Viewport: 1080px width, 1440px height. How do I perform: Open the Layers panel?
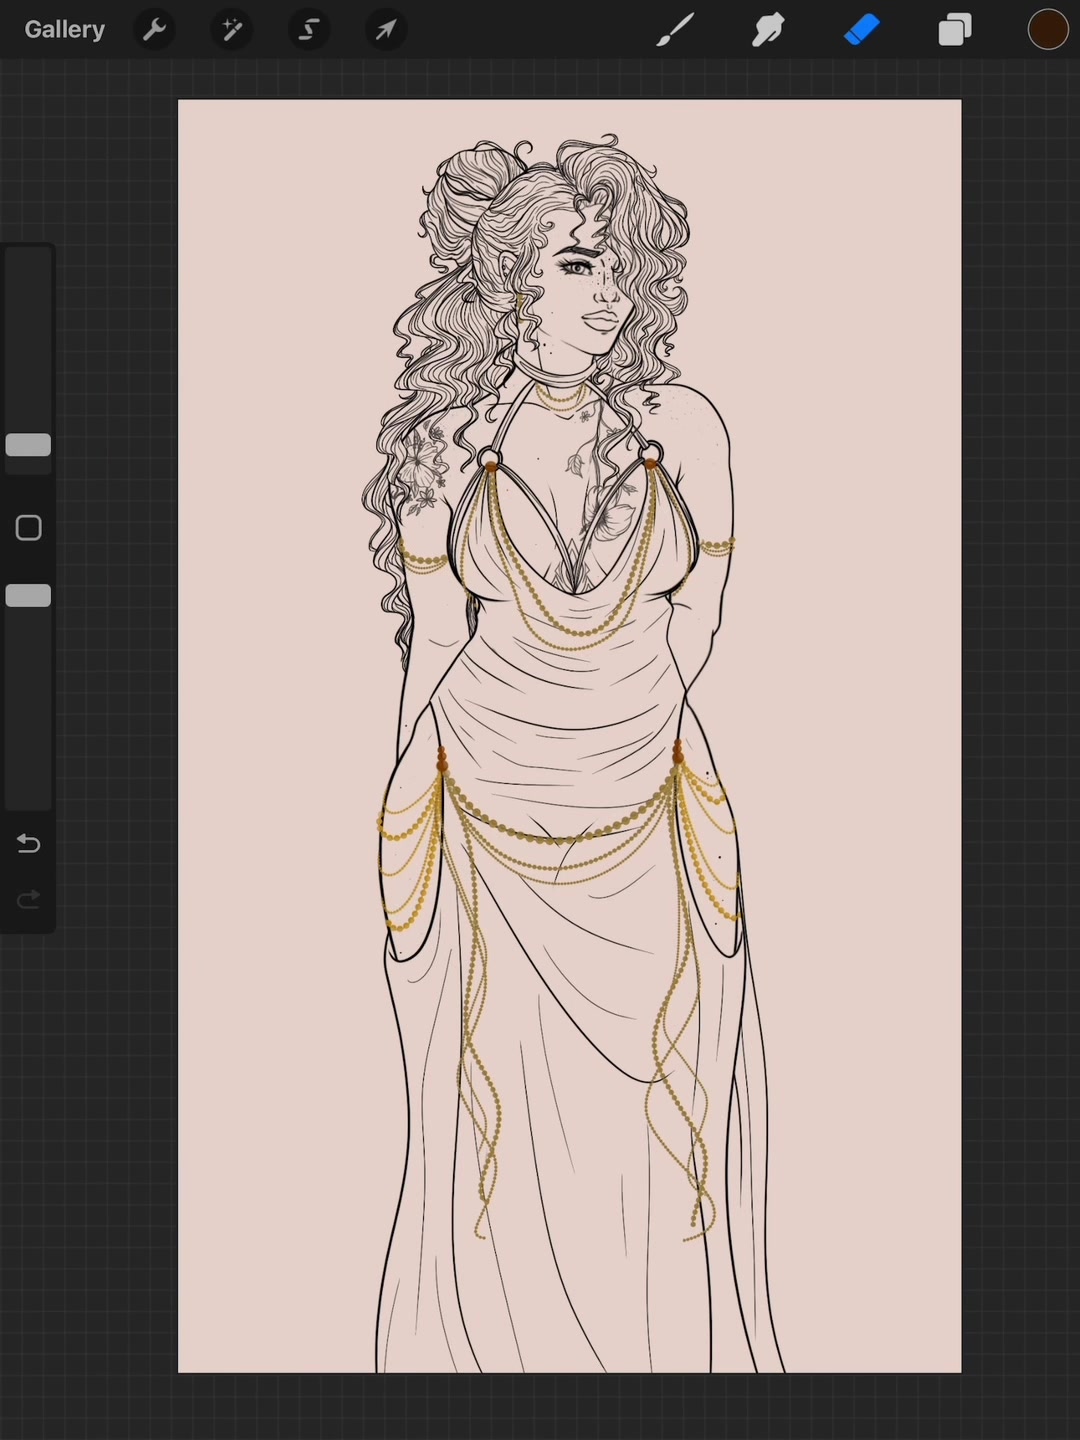955,30
